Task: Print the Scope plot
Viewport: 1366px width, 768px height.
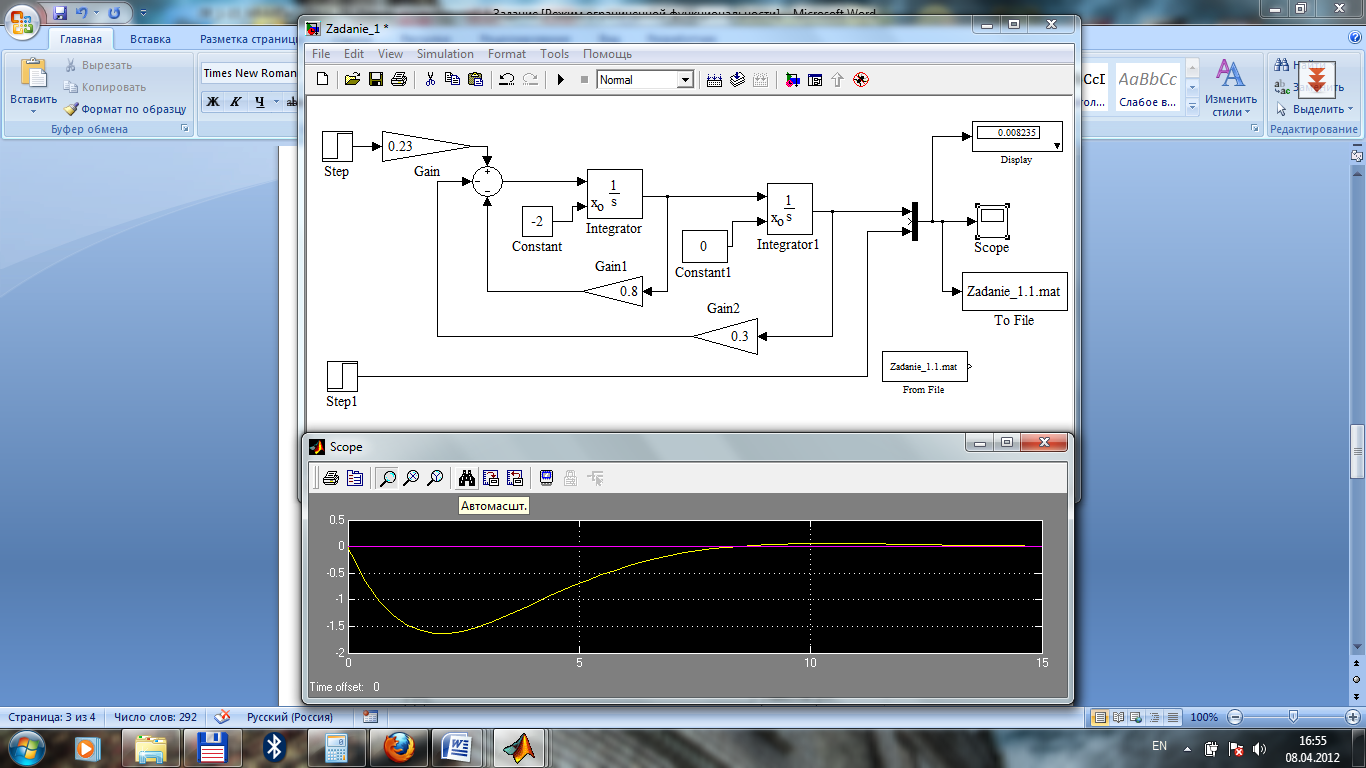Action: point(330,478)
